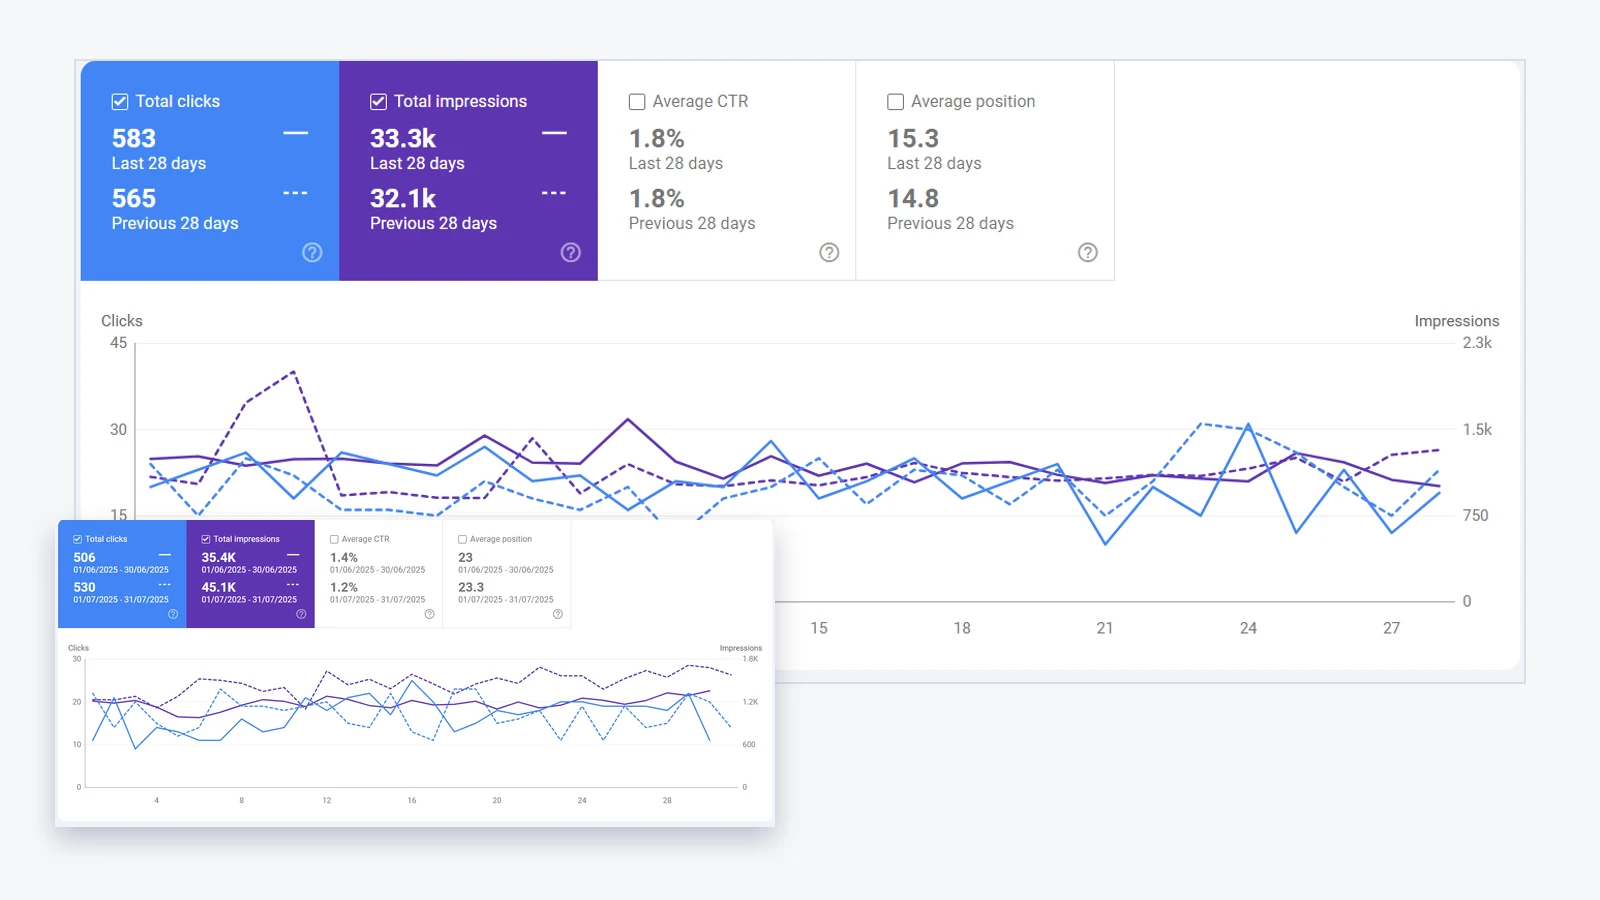Click help icon on small Average position 23 card
Image resolution: width=1600 pixels, height=900 pixels.
point(558,614)
